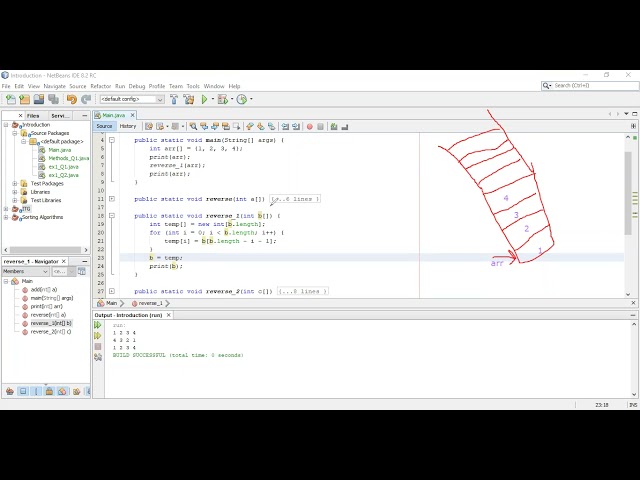Click the New Project toolbar icon
The image size is (640, 480).
(24, 99)
